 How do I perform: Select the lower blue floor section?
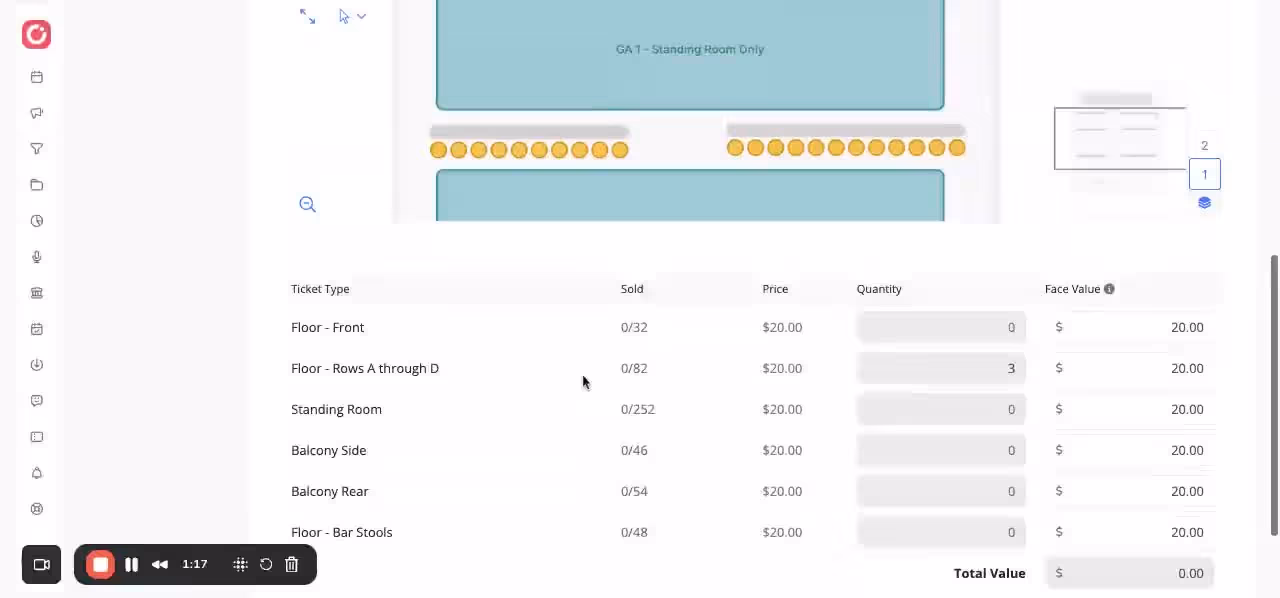pyautogui.click(x=690, y=196)
